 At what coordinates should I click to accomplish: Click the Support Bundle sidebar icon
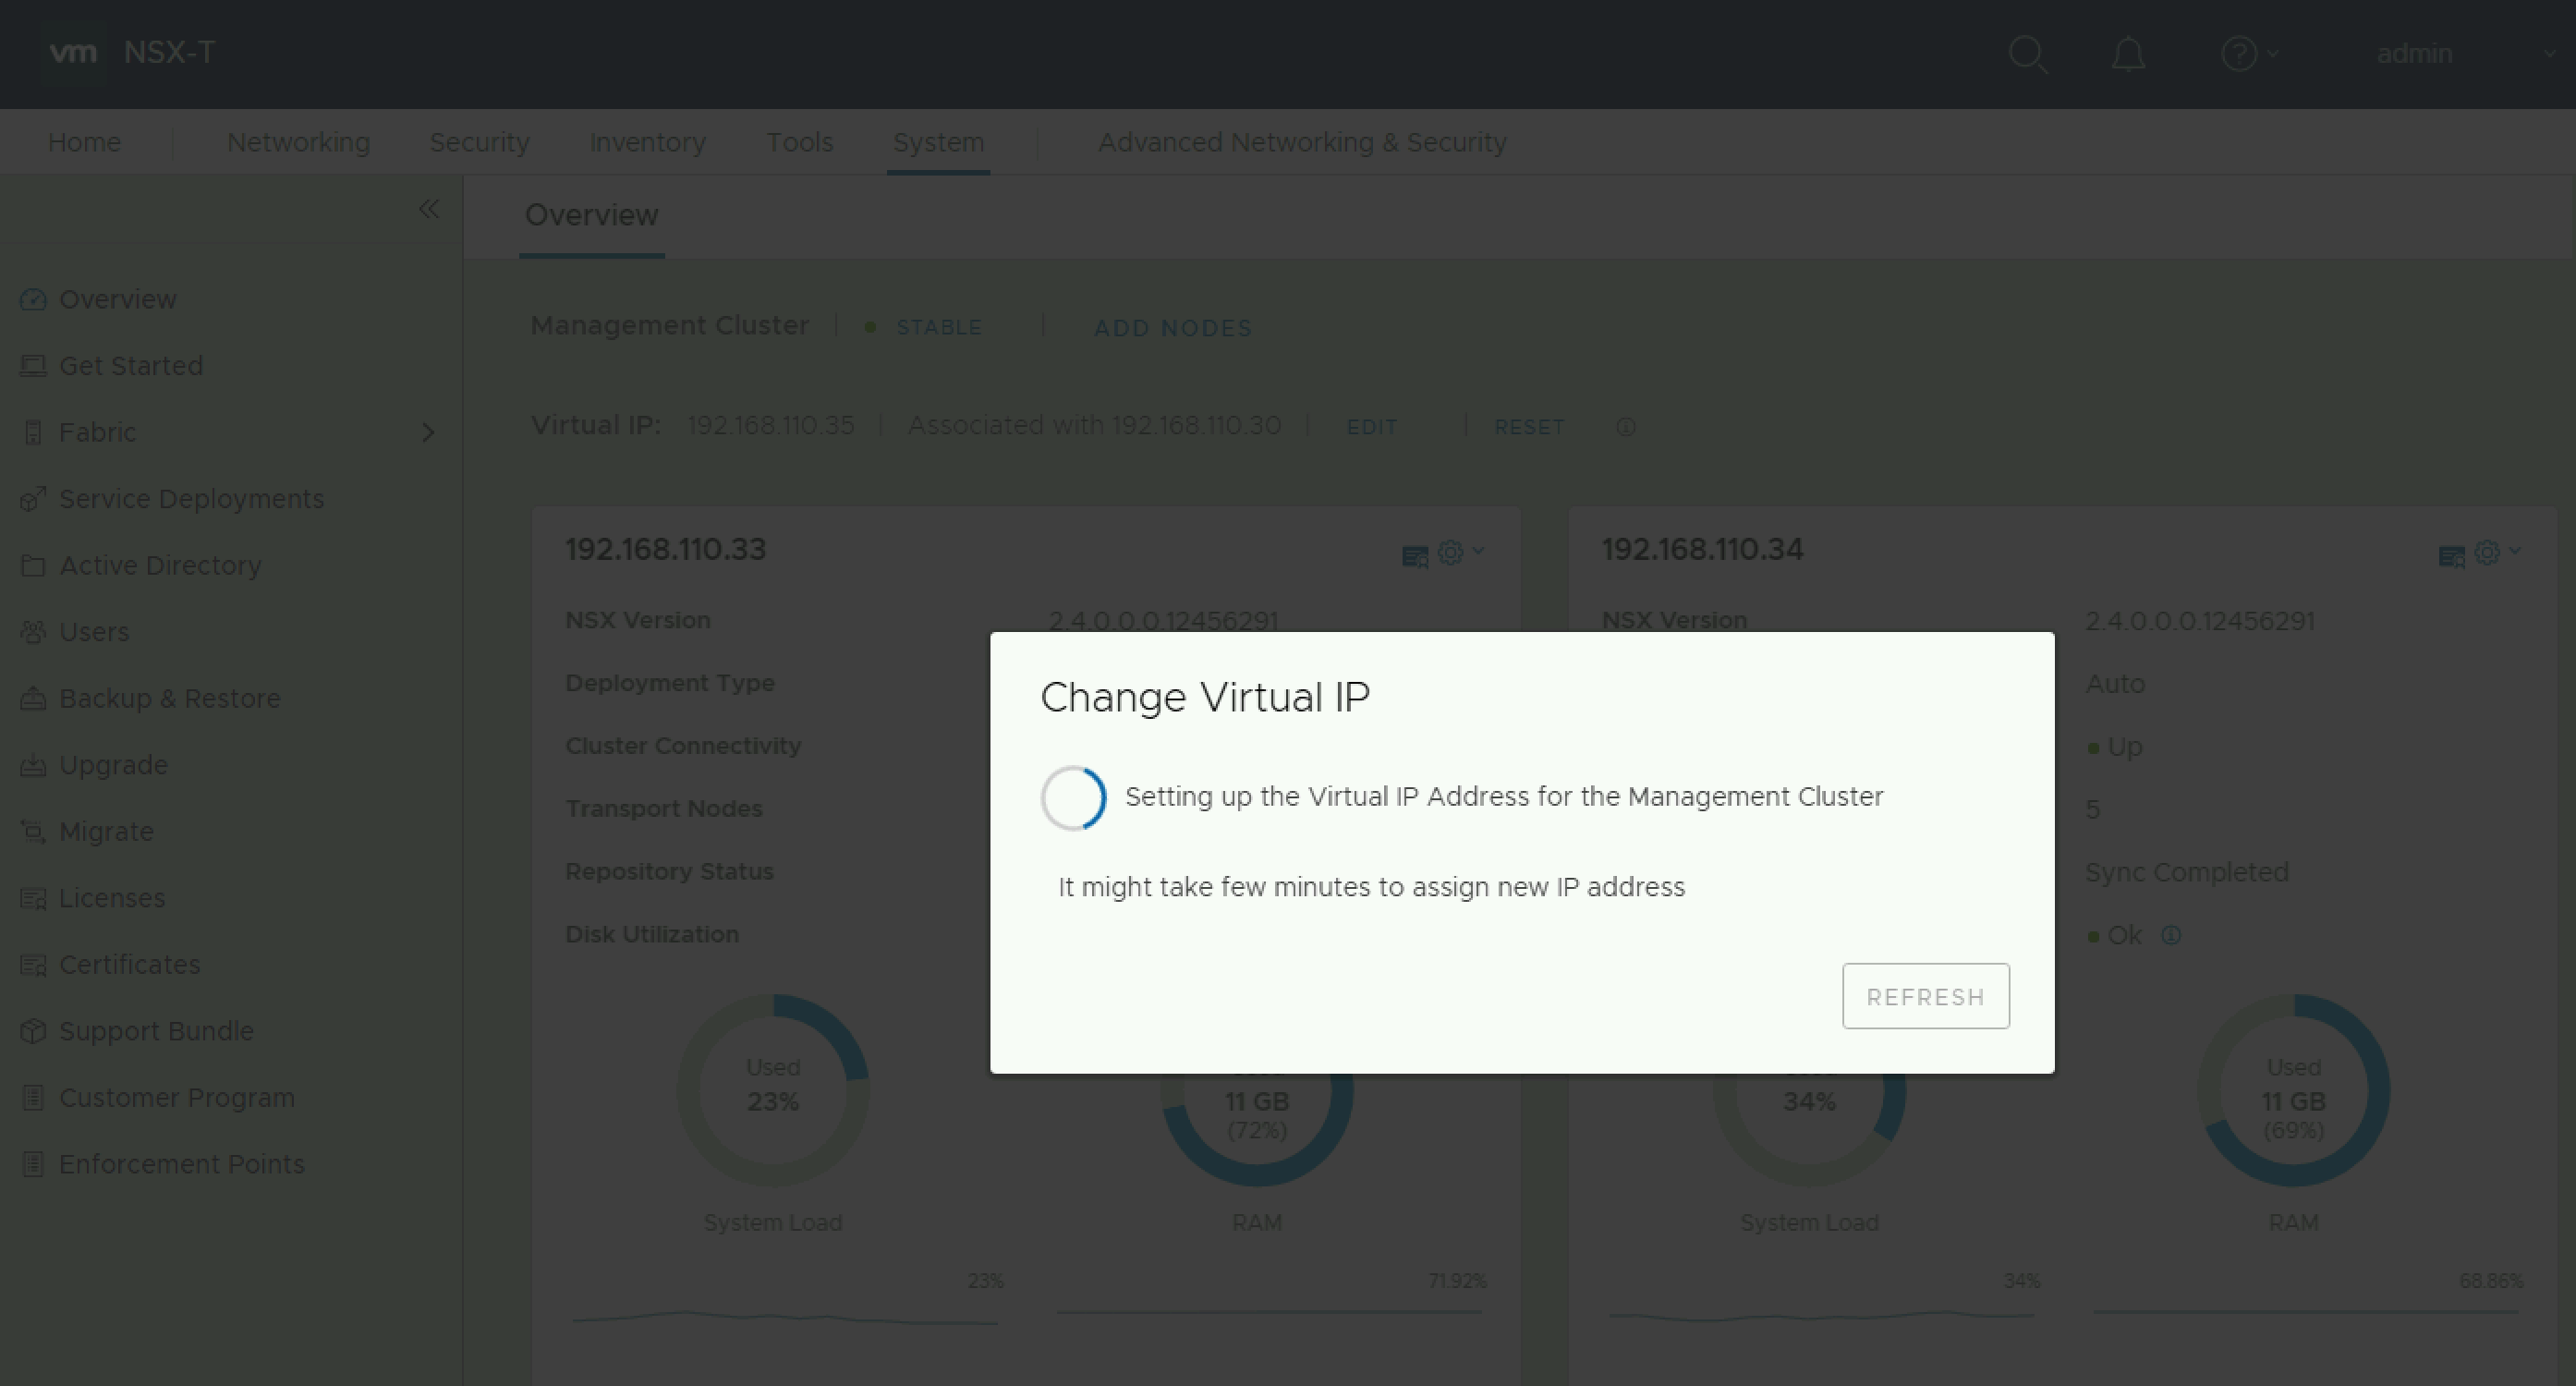click(33, 1031)
